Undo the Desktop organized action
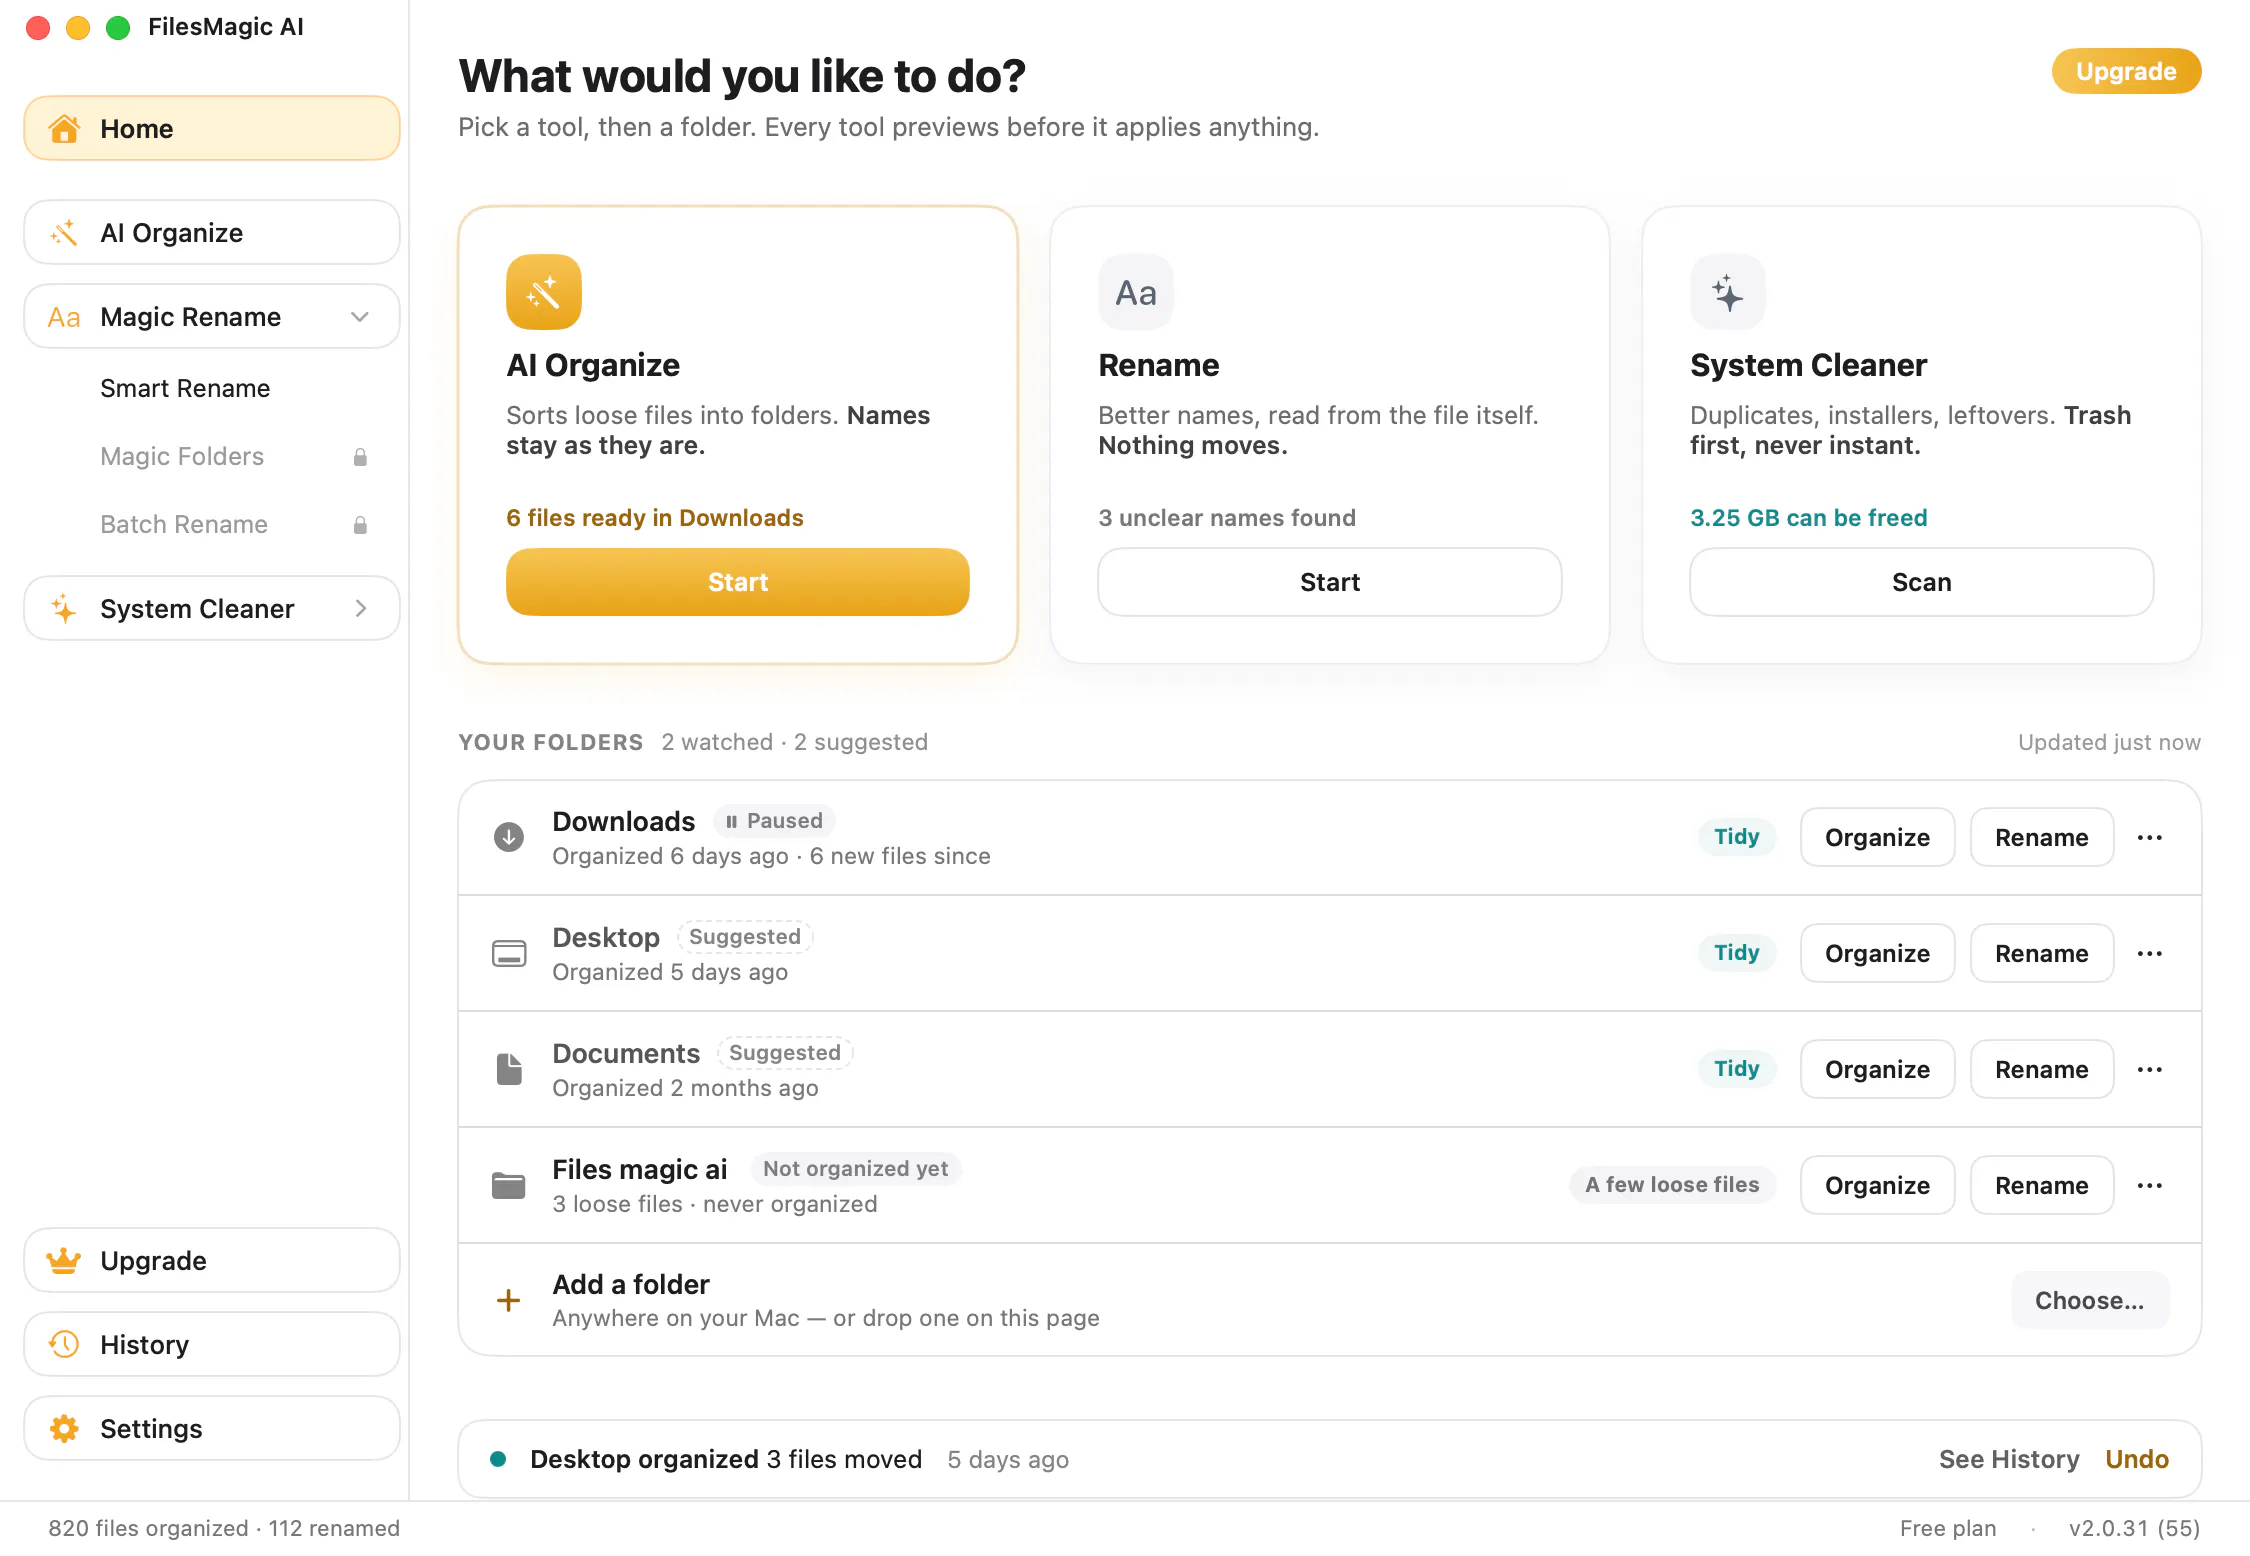Image resolution: width=2250 pixels, height=1556 pixels. pyautogui.click(x=2137, y=1459)
